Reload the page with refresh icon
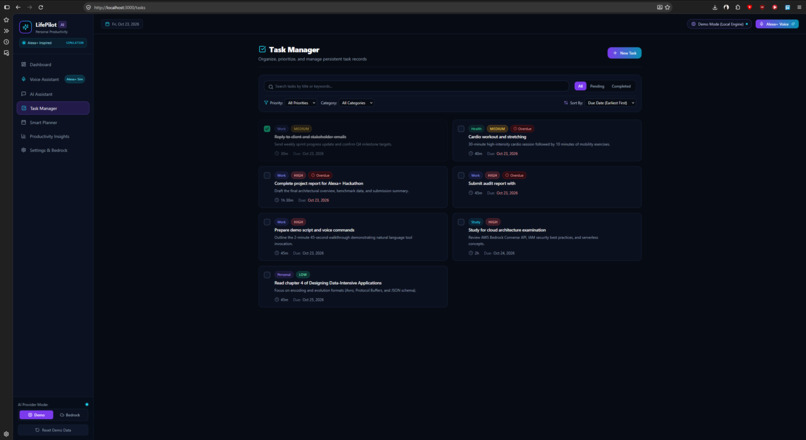The image size is (806, 440). click(41, 7)
